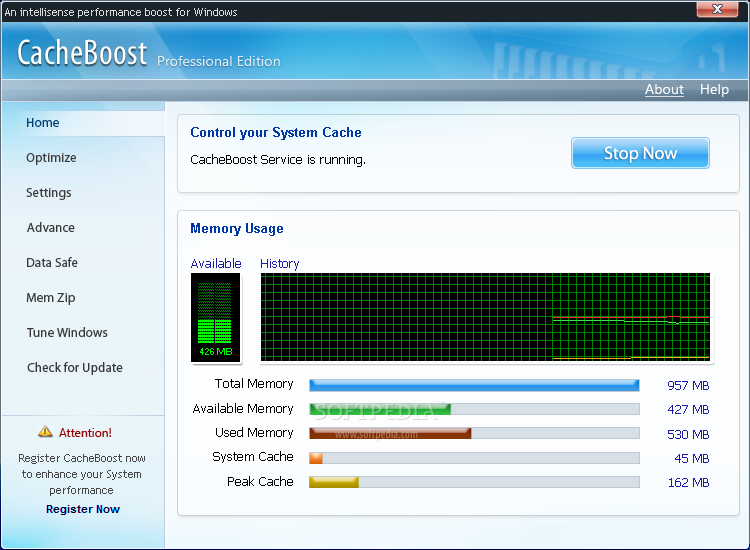Click the 162 MB peak cache value
Viewport: 750px width, 550px height.
[x=688, y=483]
